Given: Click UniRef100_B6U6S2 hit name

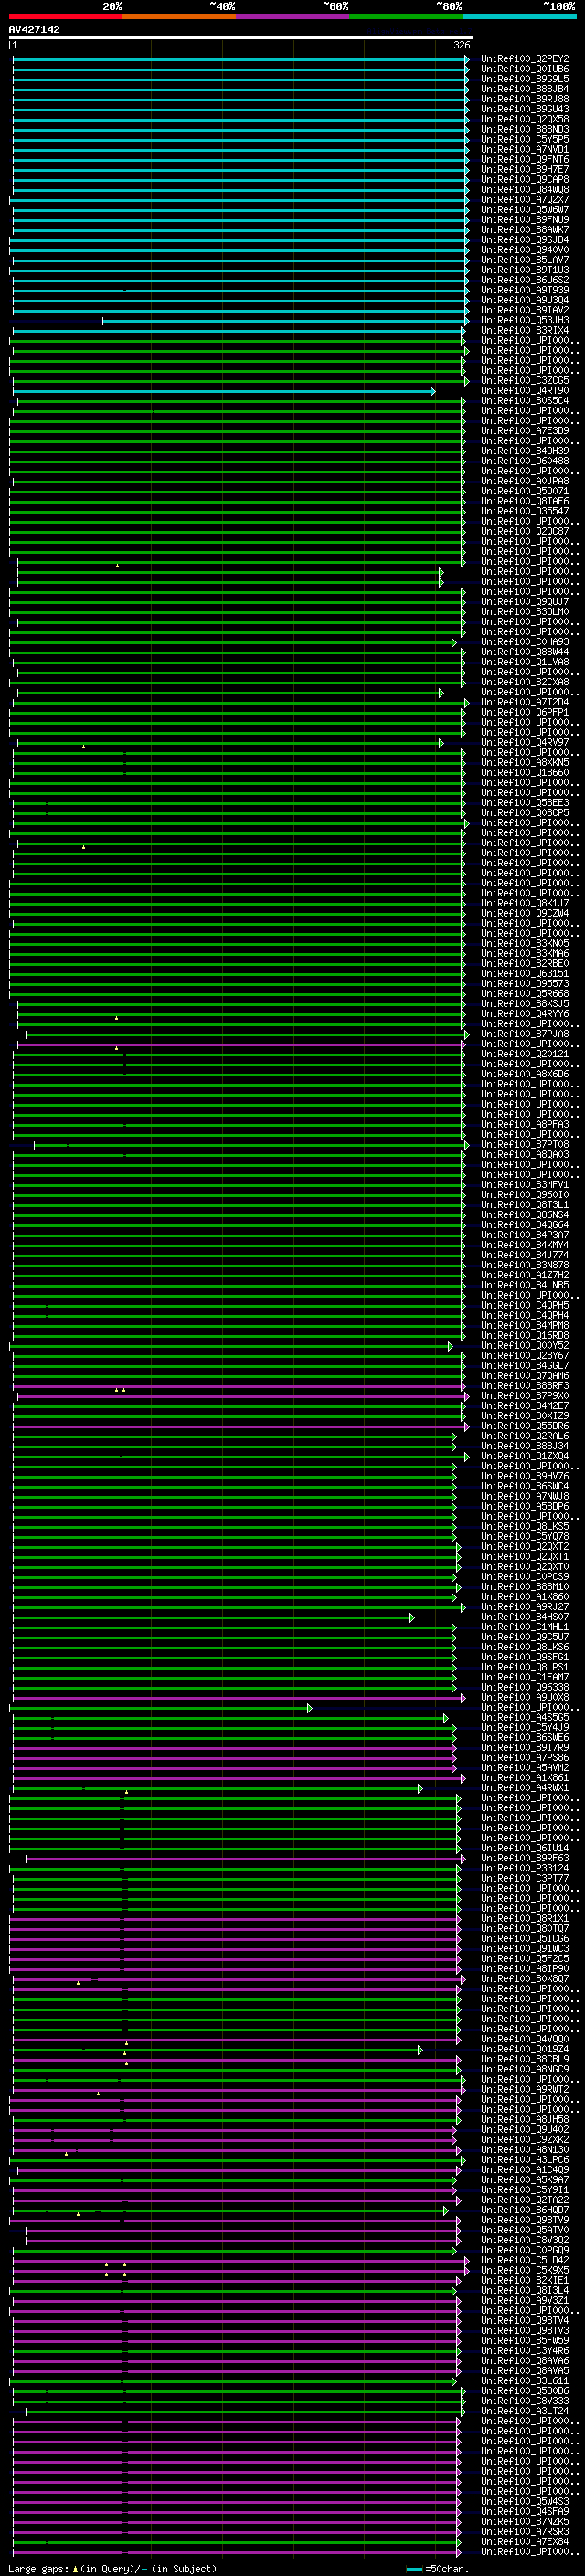Looking at the screenshot, I should tap(525, 280).
